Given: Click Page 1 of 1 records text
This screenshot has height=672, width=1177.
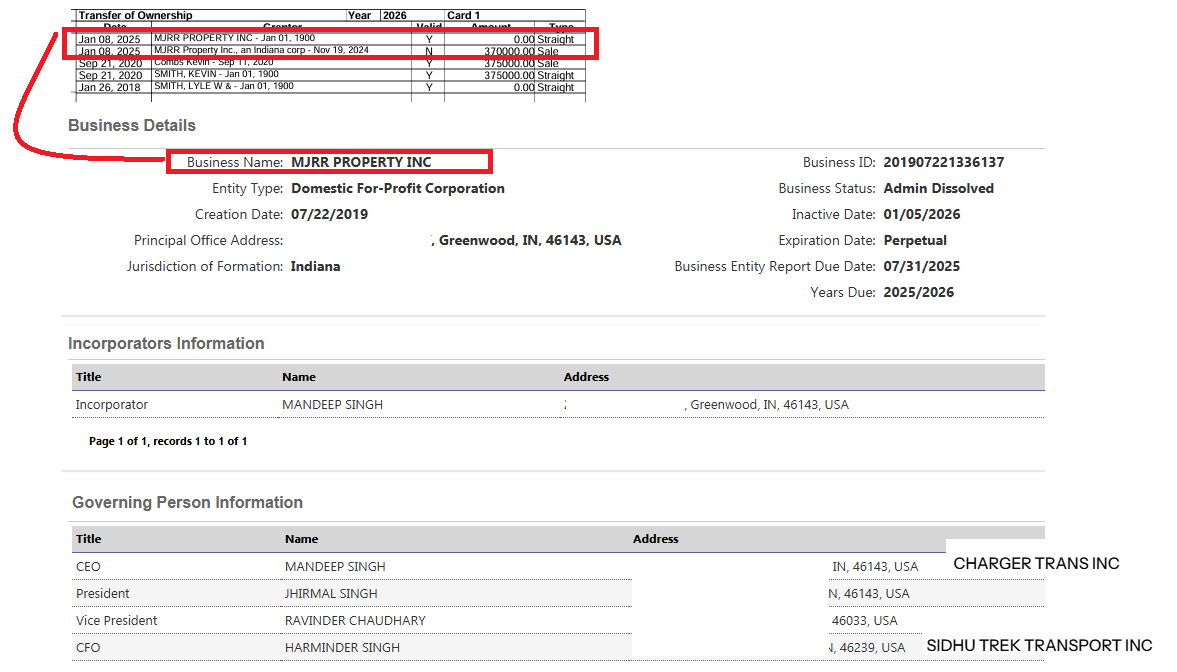Looking at the screenshot, I should (x=168, y=441).
